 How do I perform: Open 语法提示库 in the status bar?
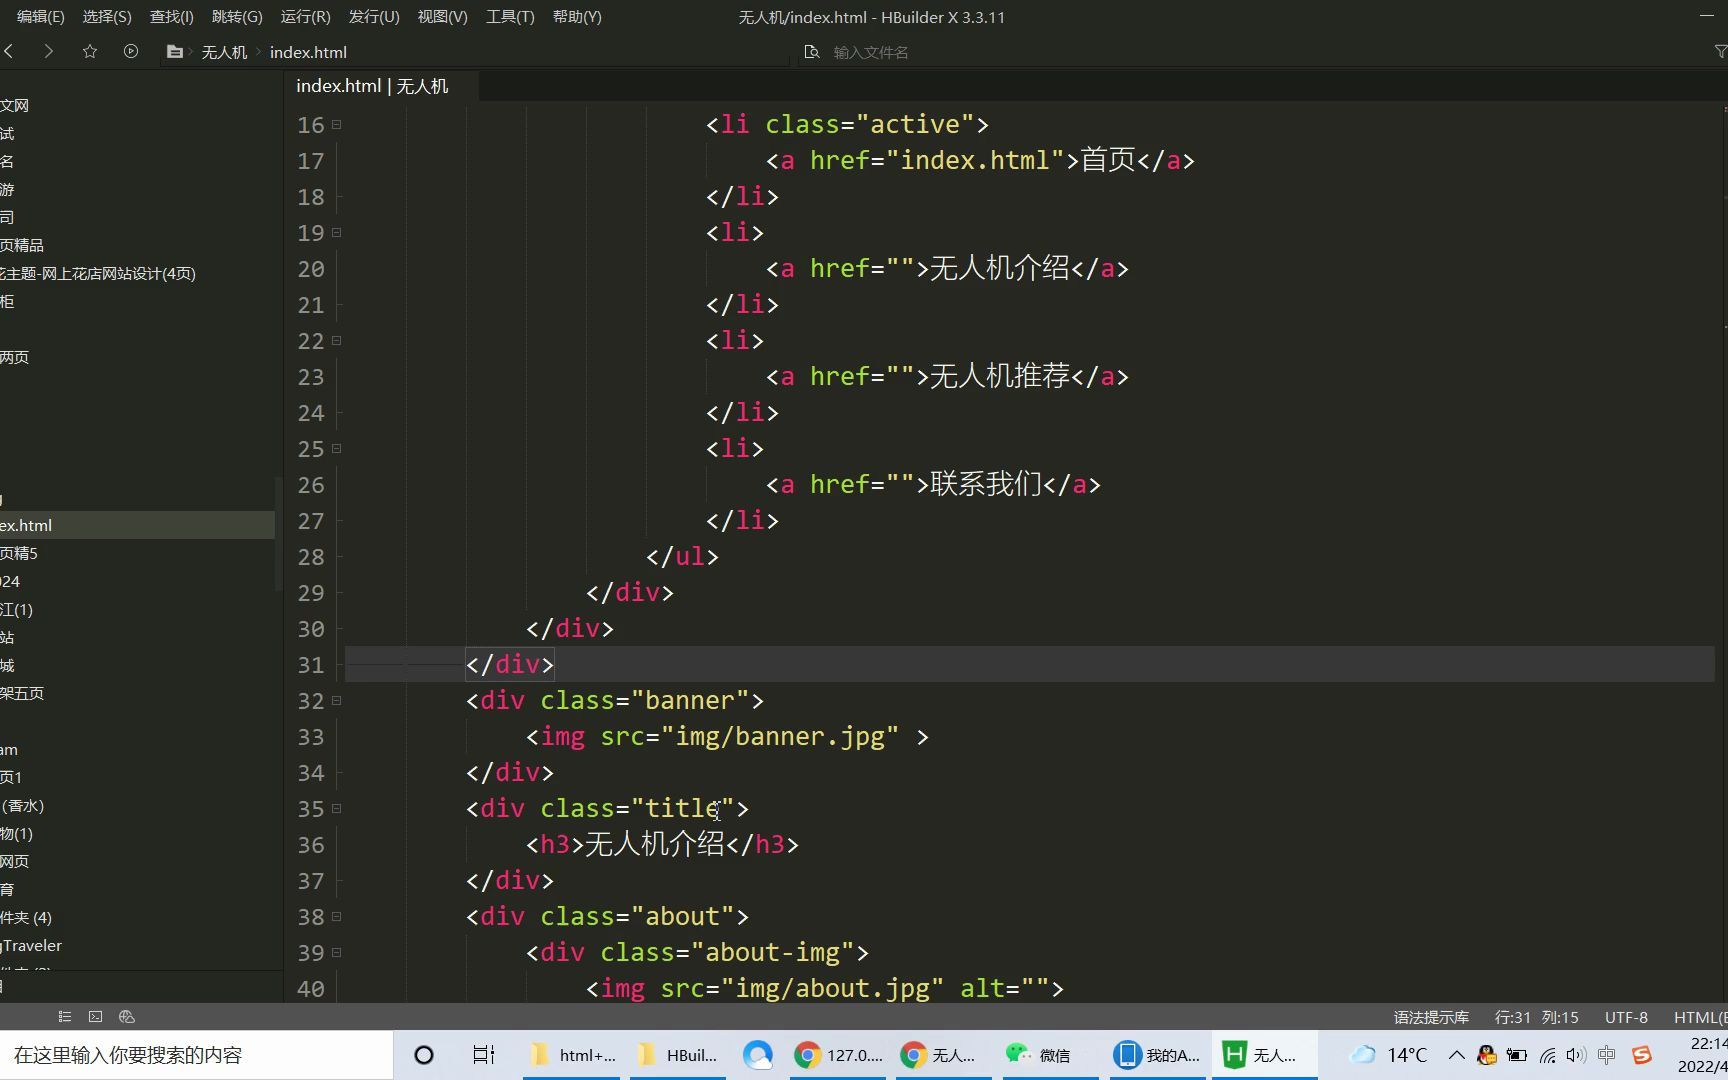pyautogui.click(x=1431, y=1017)
